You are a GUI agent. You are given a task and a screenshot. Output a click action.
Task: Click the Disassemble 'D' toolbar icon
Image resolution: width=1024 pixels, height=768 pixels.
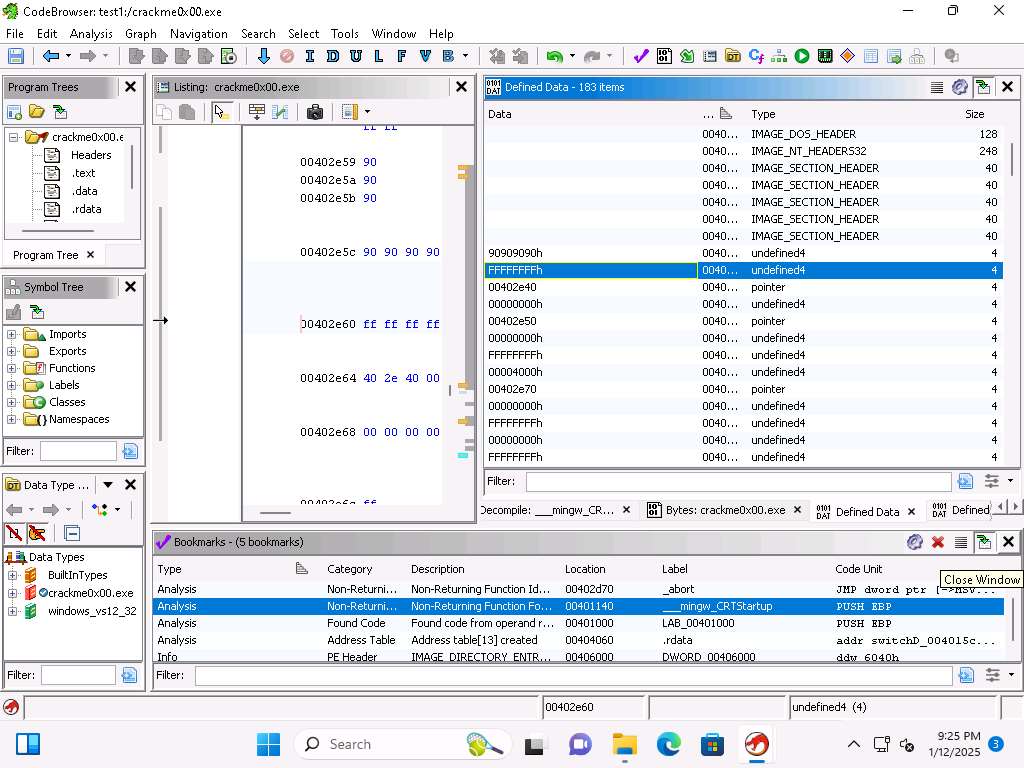tap(332, 56)
